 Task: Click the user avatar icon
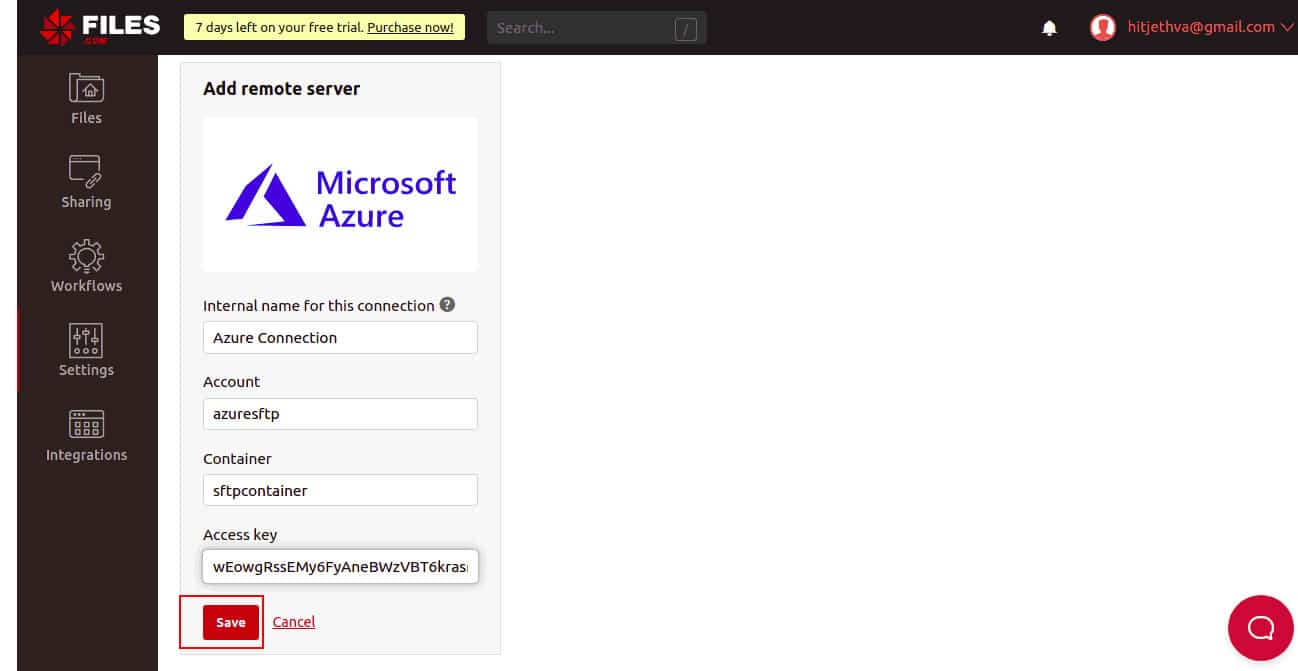(x=1102, y=27)
